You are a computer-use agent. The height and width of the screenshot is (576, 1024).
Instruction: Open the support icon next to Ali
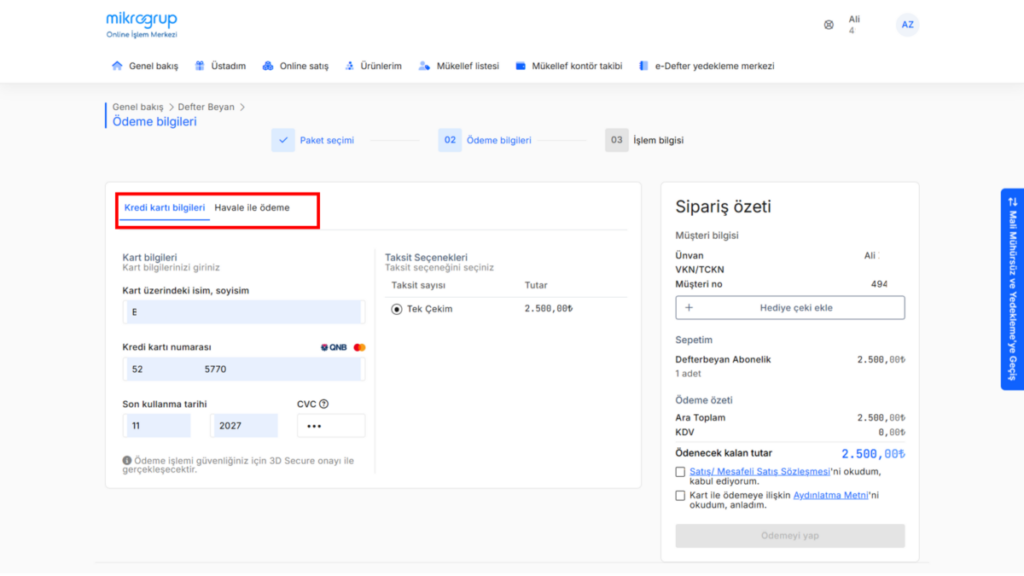tap(828, 25)
